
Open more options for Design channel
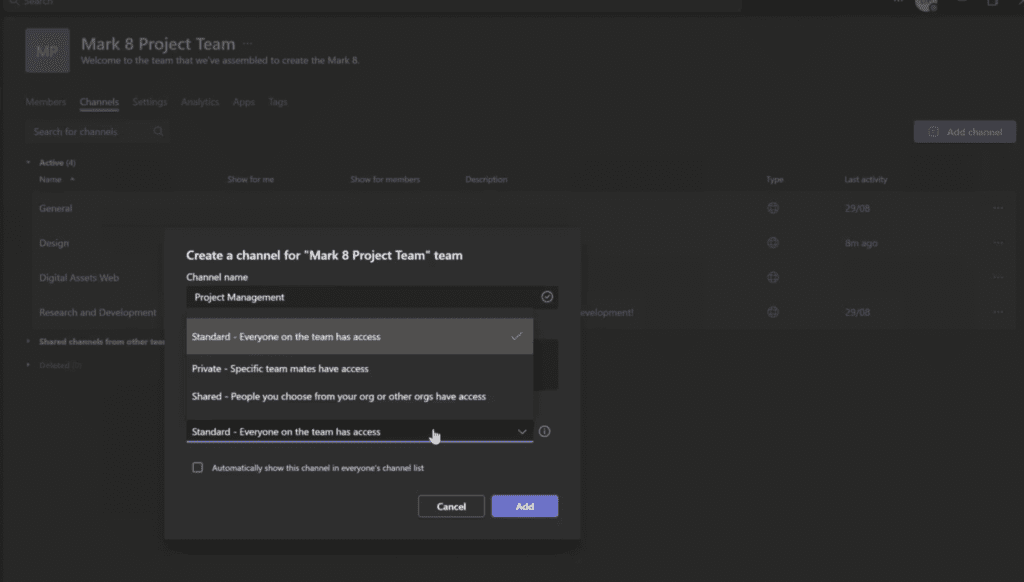[999, 243]
